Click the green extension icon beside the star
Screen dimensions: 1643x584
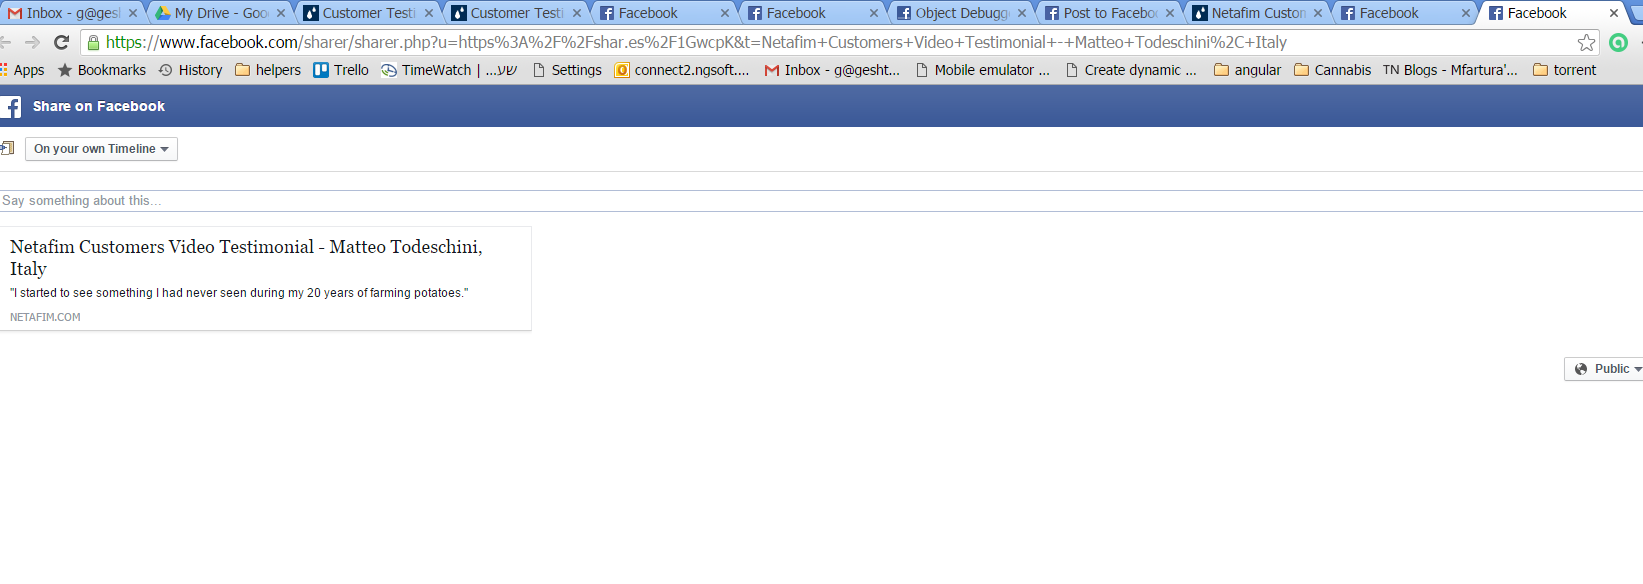click(x=1618, y=42)
